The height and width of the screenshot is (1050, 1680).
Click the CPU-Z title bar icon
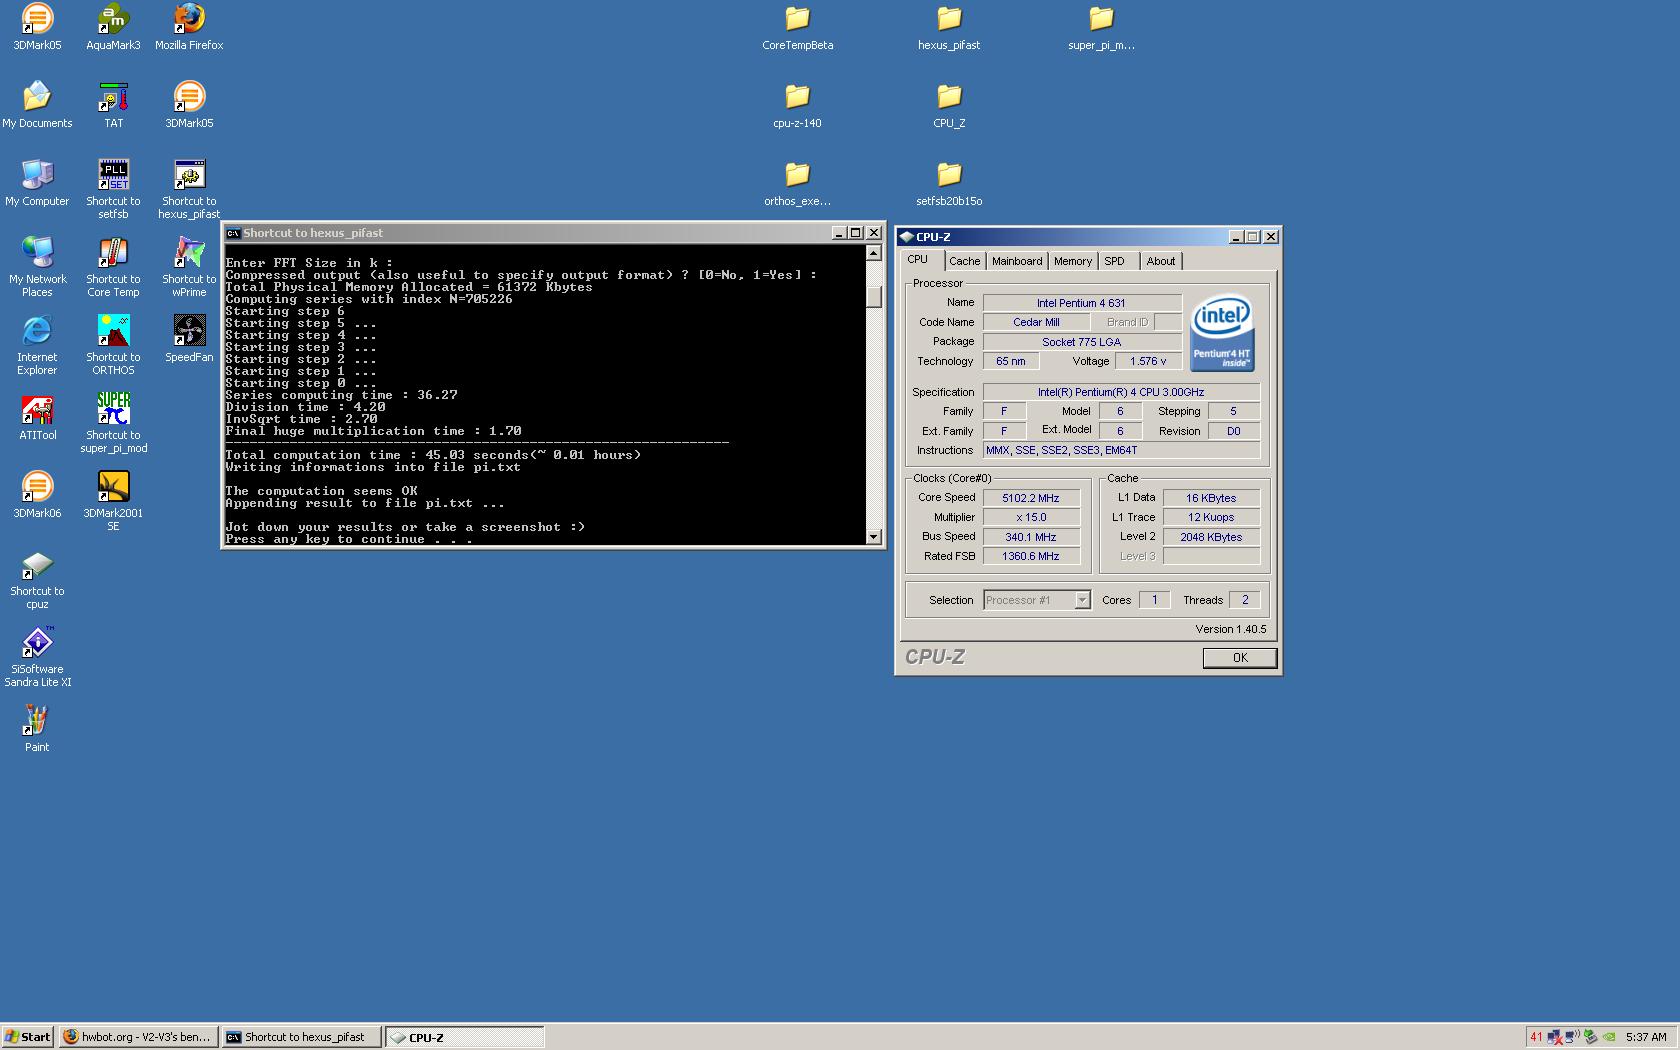906,237
